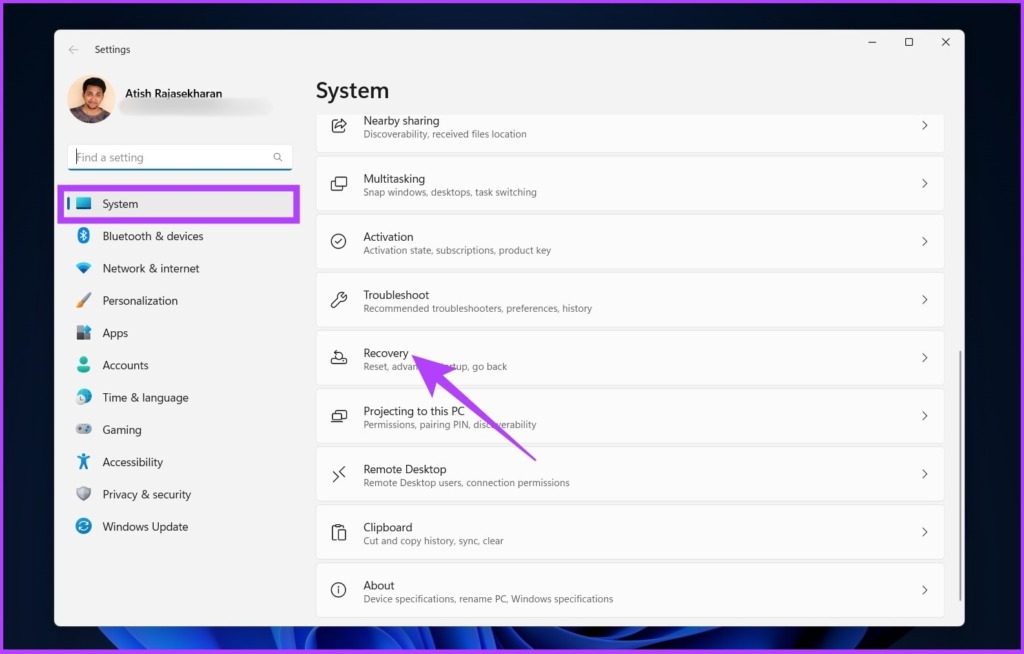This screenshot has height=654, width=1024.
Task: Click 'Cut and copy history, sync, clear' text
Action: click(x=434, y=541)
